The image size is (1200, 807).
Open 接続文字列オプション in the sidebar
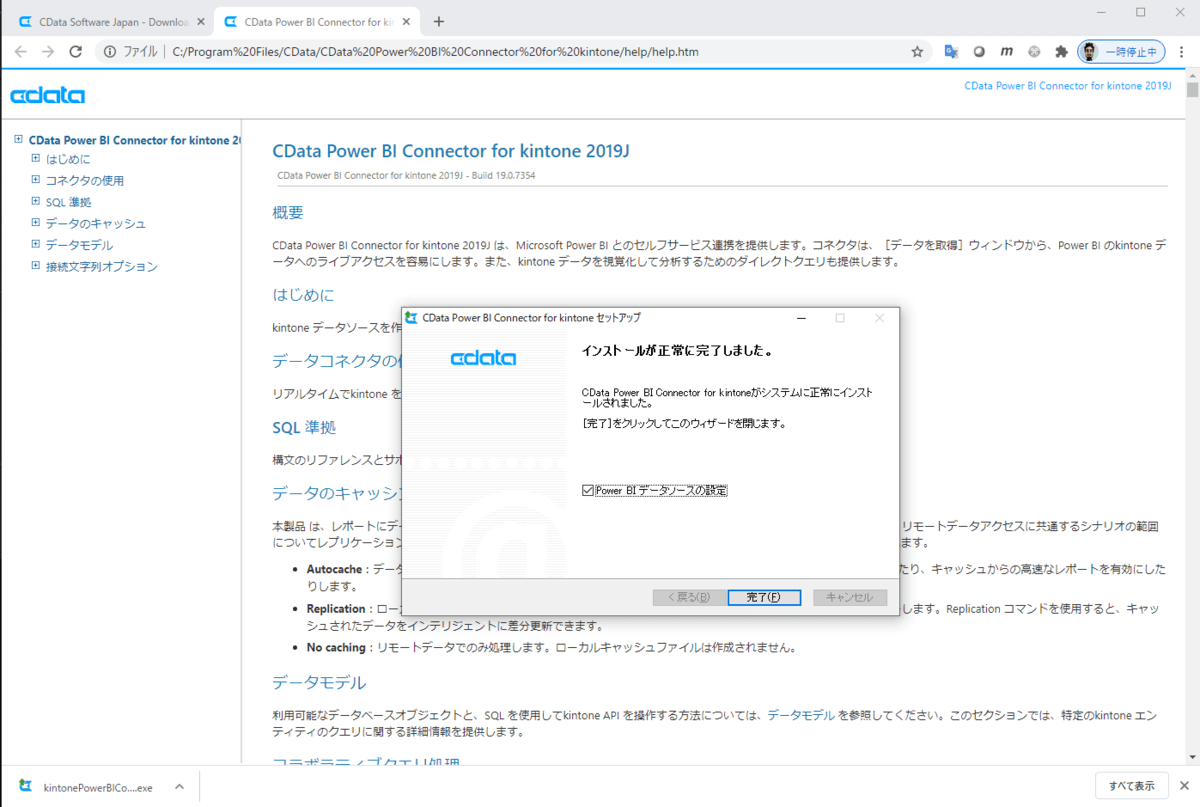coord(101,267)
